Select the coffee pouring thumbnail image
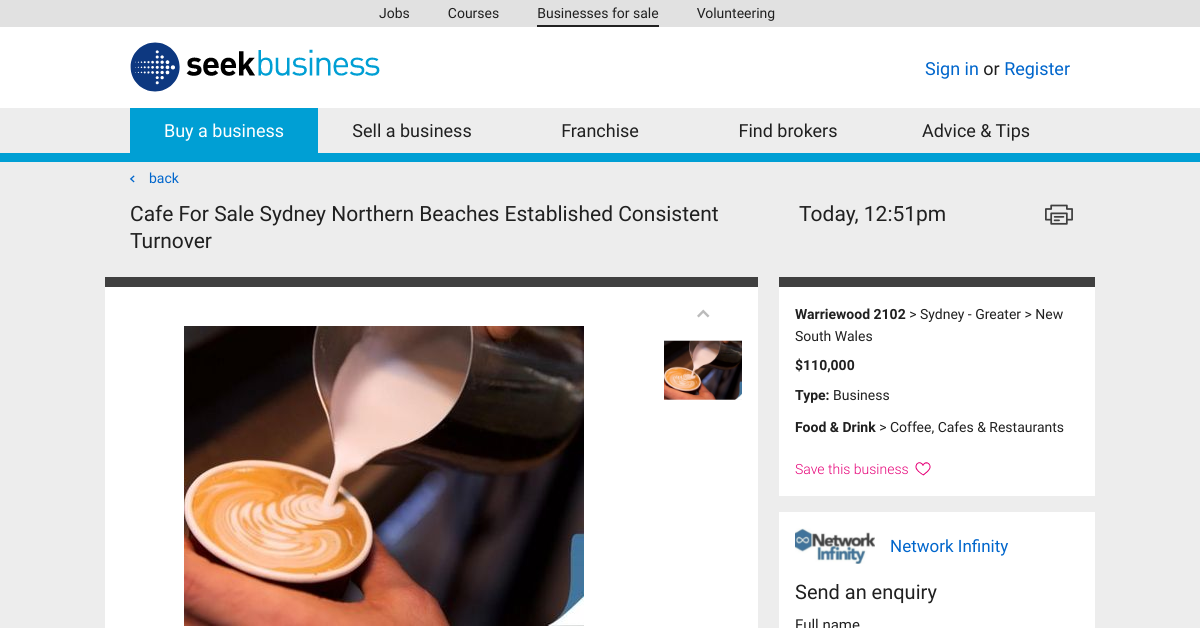The width and height of the screenshot is (1200, 628). [703, 370]
